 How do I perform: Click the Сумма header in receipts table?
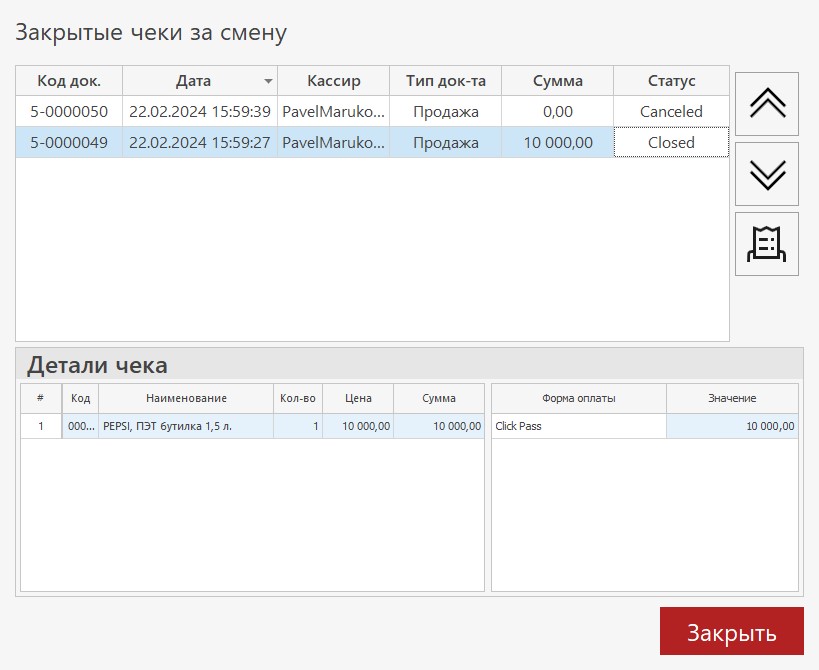[x=557, y=81]
